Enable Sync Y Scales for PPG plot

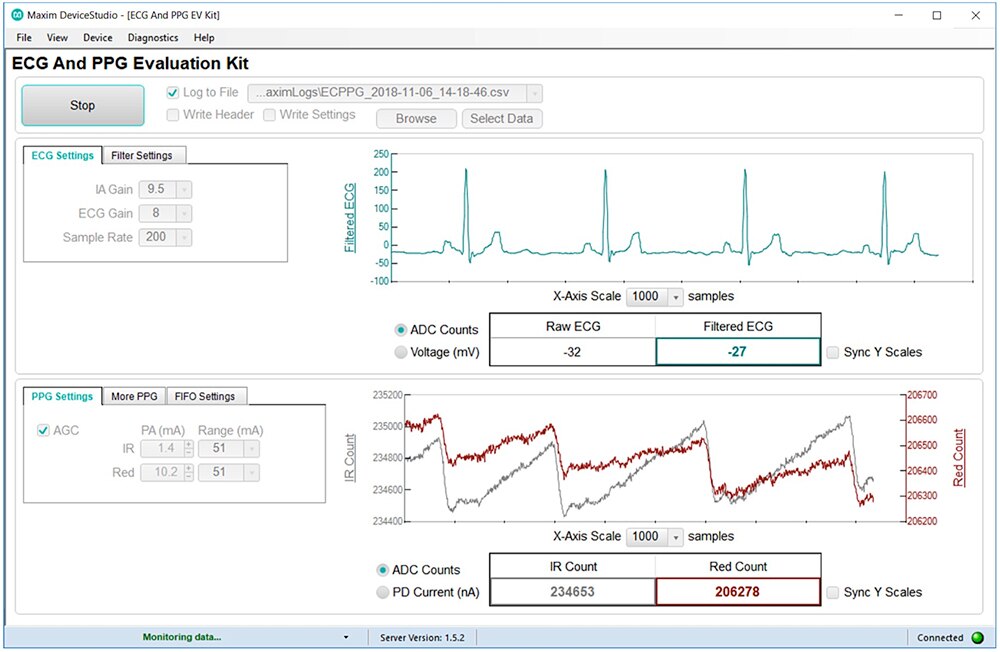click(833, 593)
